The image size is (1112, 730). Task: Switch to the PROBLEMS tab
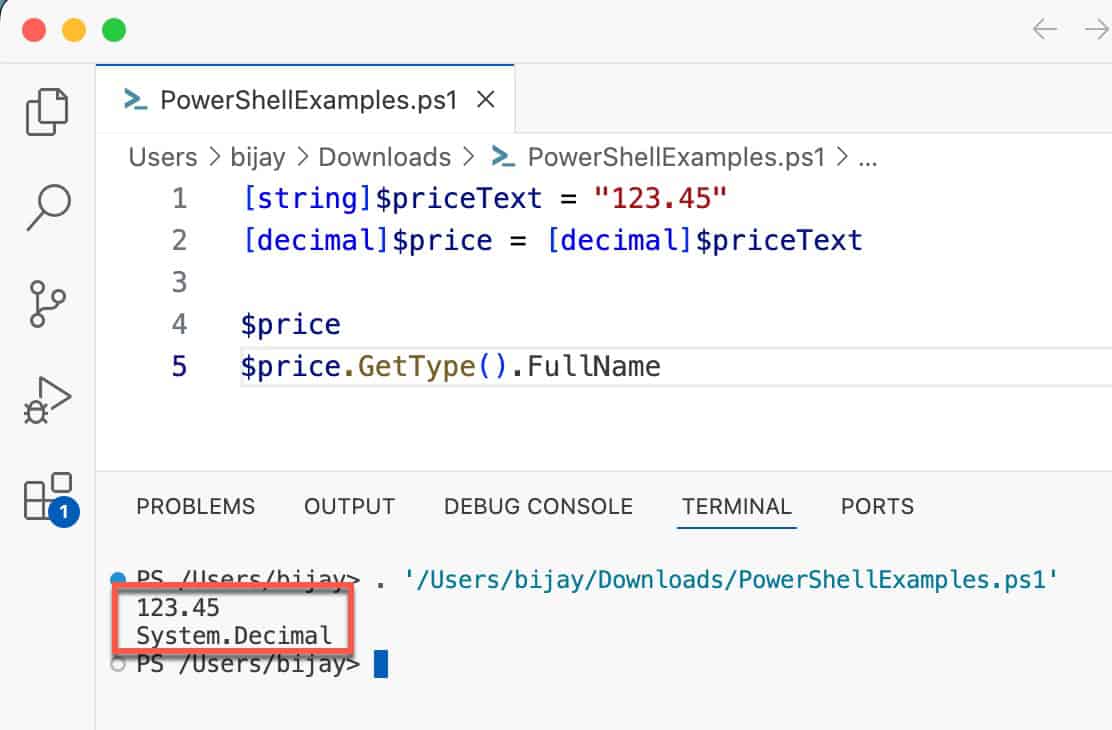[195, 507]
